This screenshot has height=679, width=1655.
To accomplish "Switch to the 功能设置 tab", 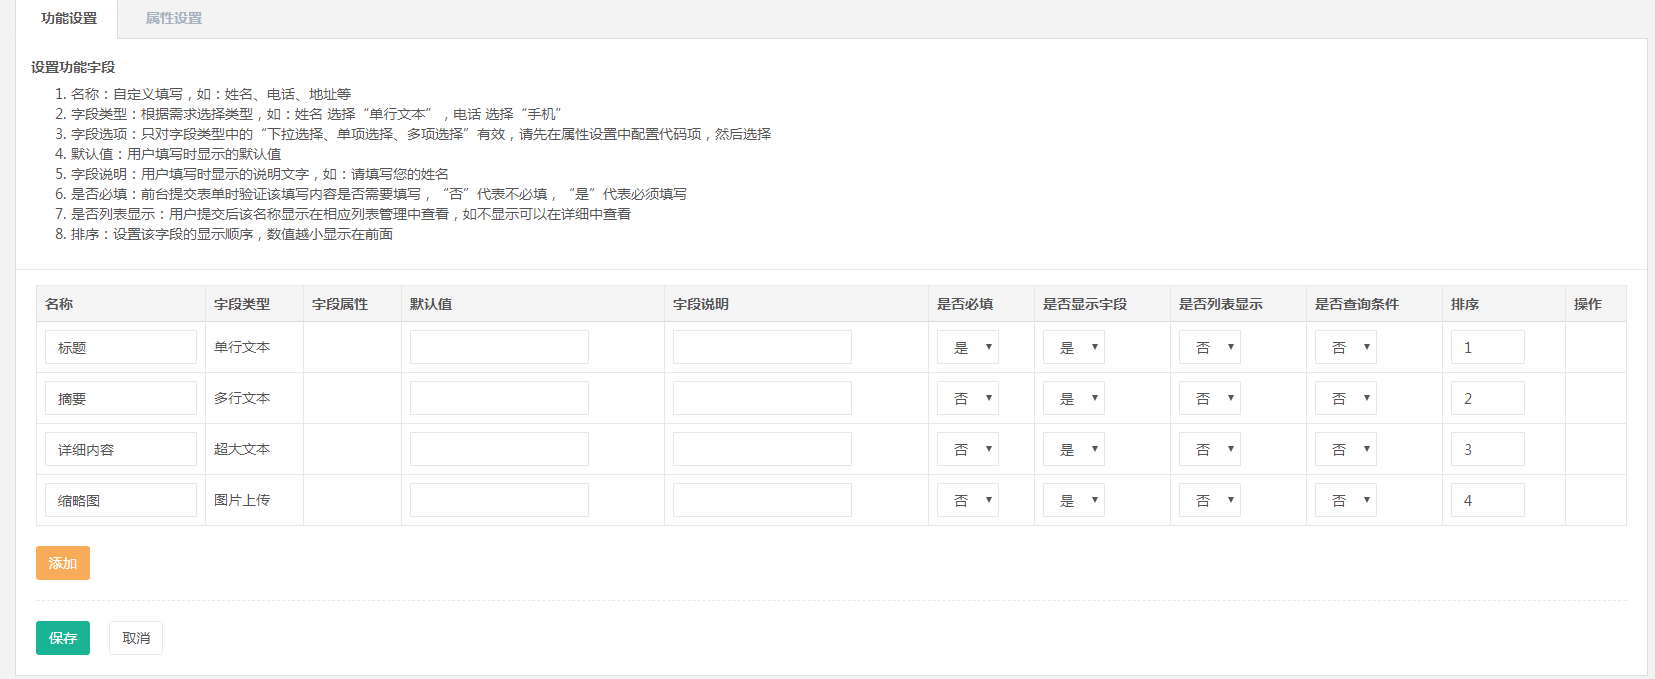I will (69, 18).
